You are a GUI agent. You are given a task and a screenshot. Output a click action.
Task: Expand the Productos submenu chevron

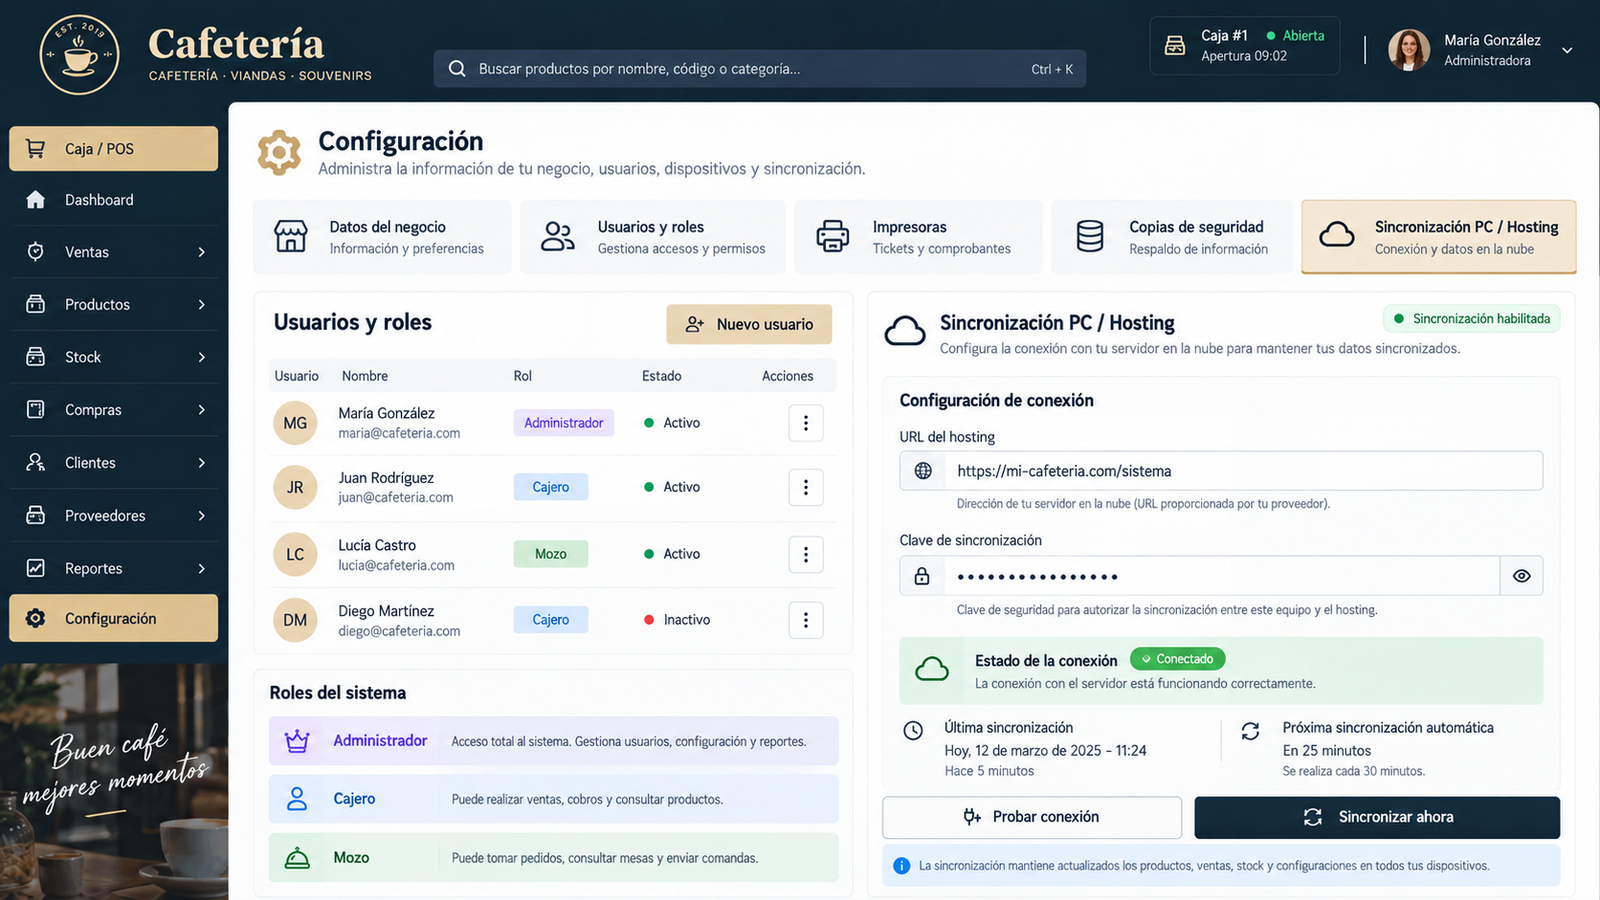point(201,304)
